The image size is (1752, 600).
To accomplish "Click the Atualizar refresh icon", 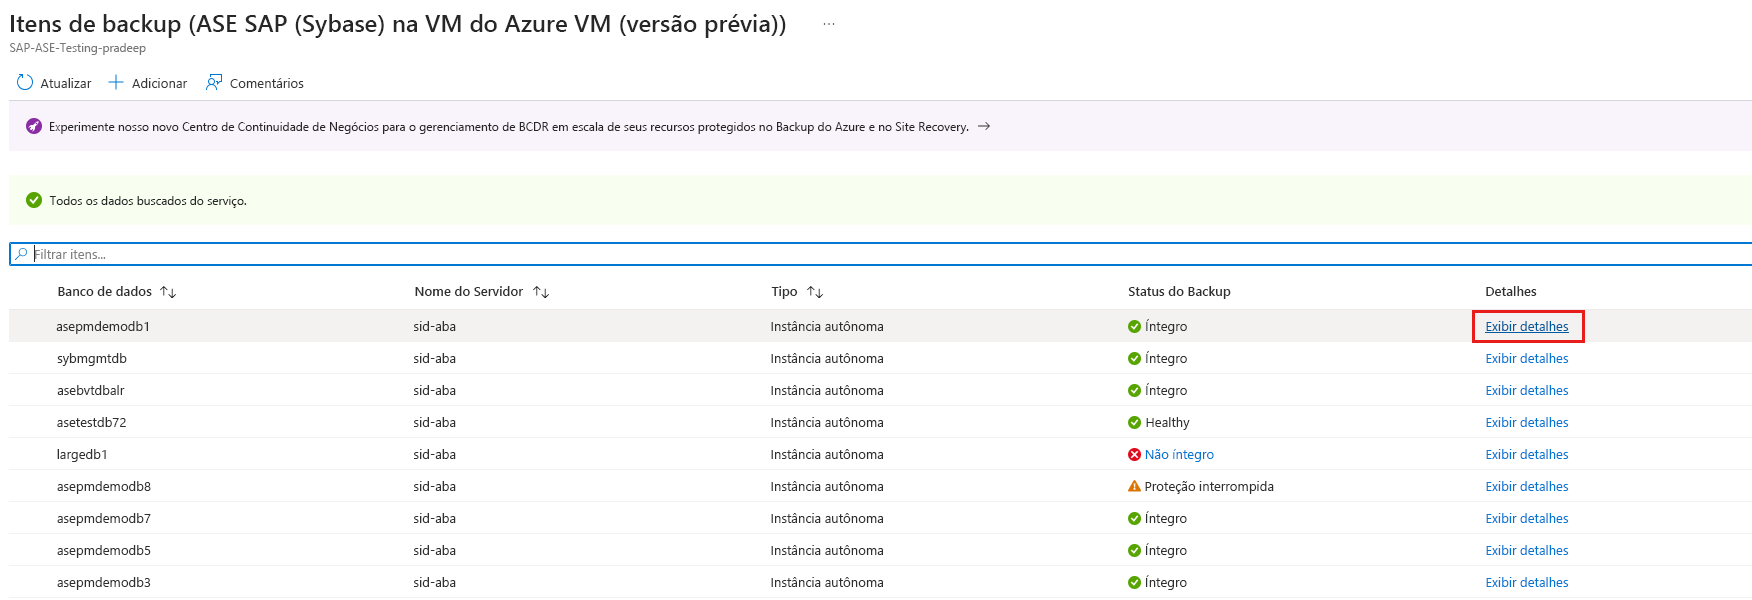I will pos(25,82).
